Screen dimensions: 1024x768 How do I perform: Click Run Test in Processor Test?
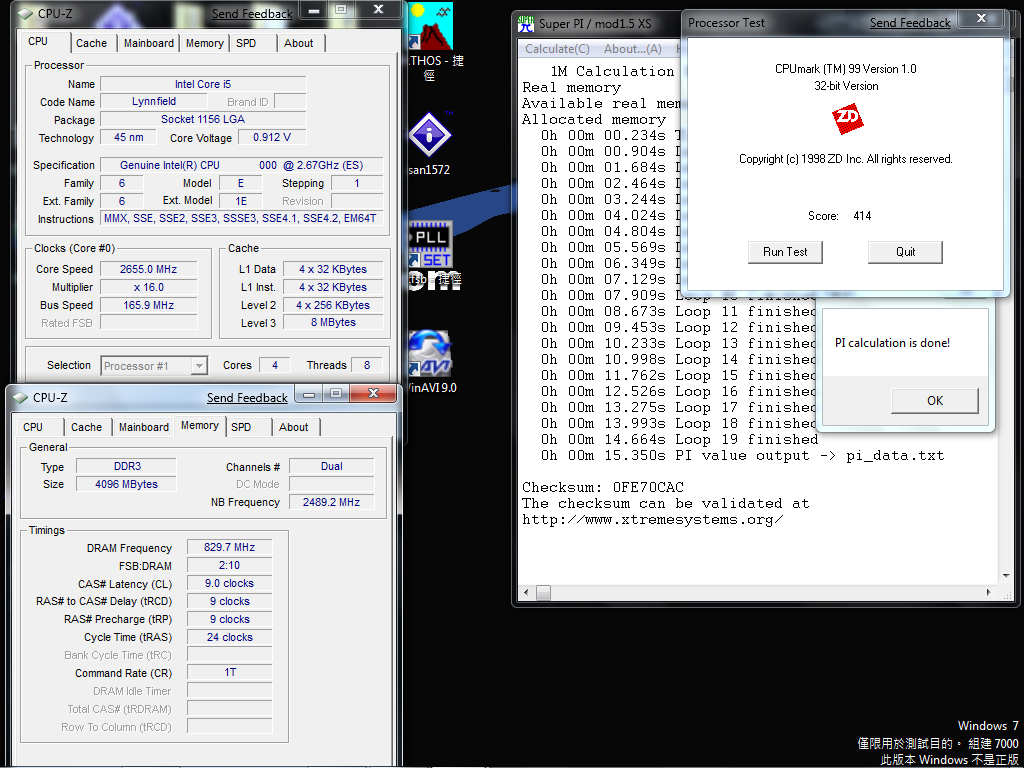pyautogui.click(x=785, y=252)
